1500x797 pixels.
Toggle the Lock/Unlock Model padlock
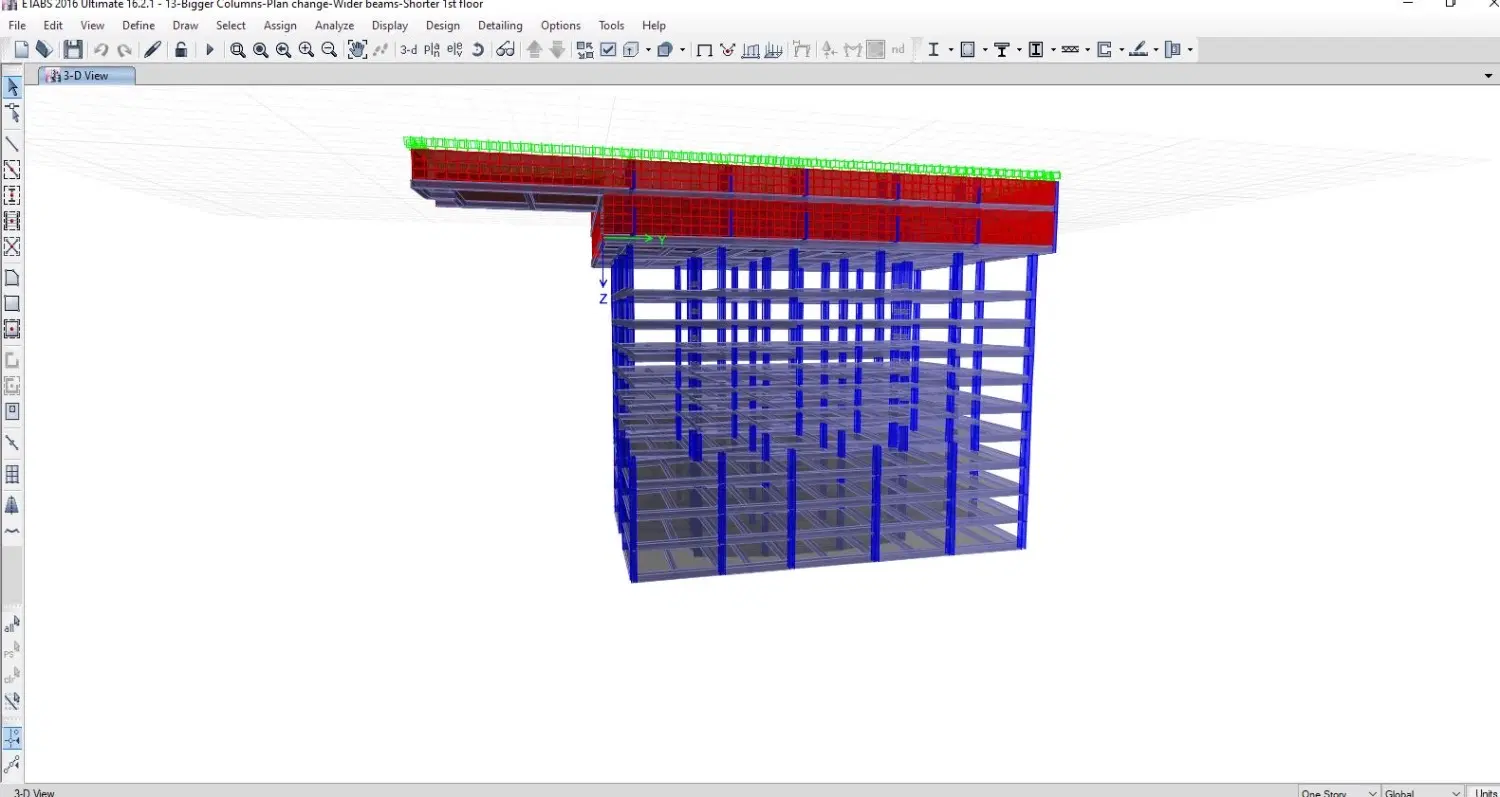click(181, 49)
